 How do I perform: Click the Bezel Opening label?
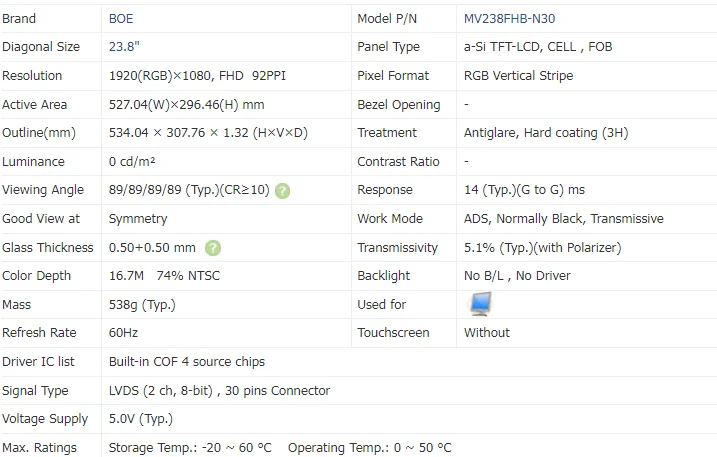pyautogui.click(x=399, y=105)
